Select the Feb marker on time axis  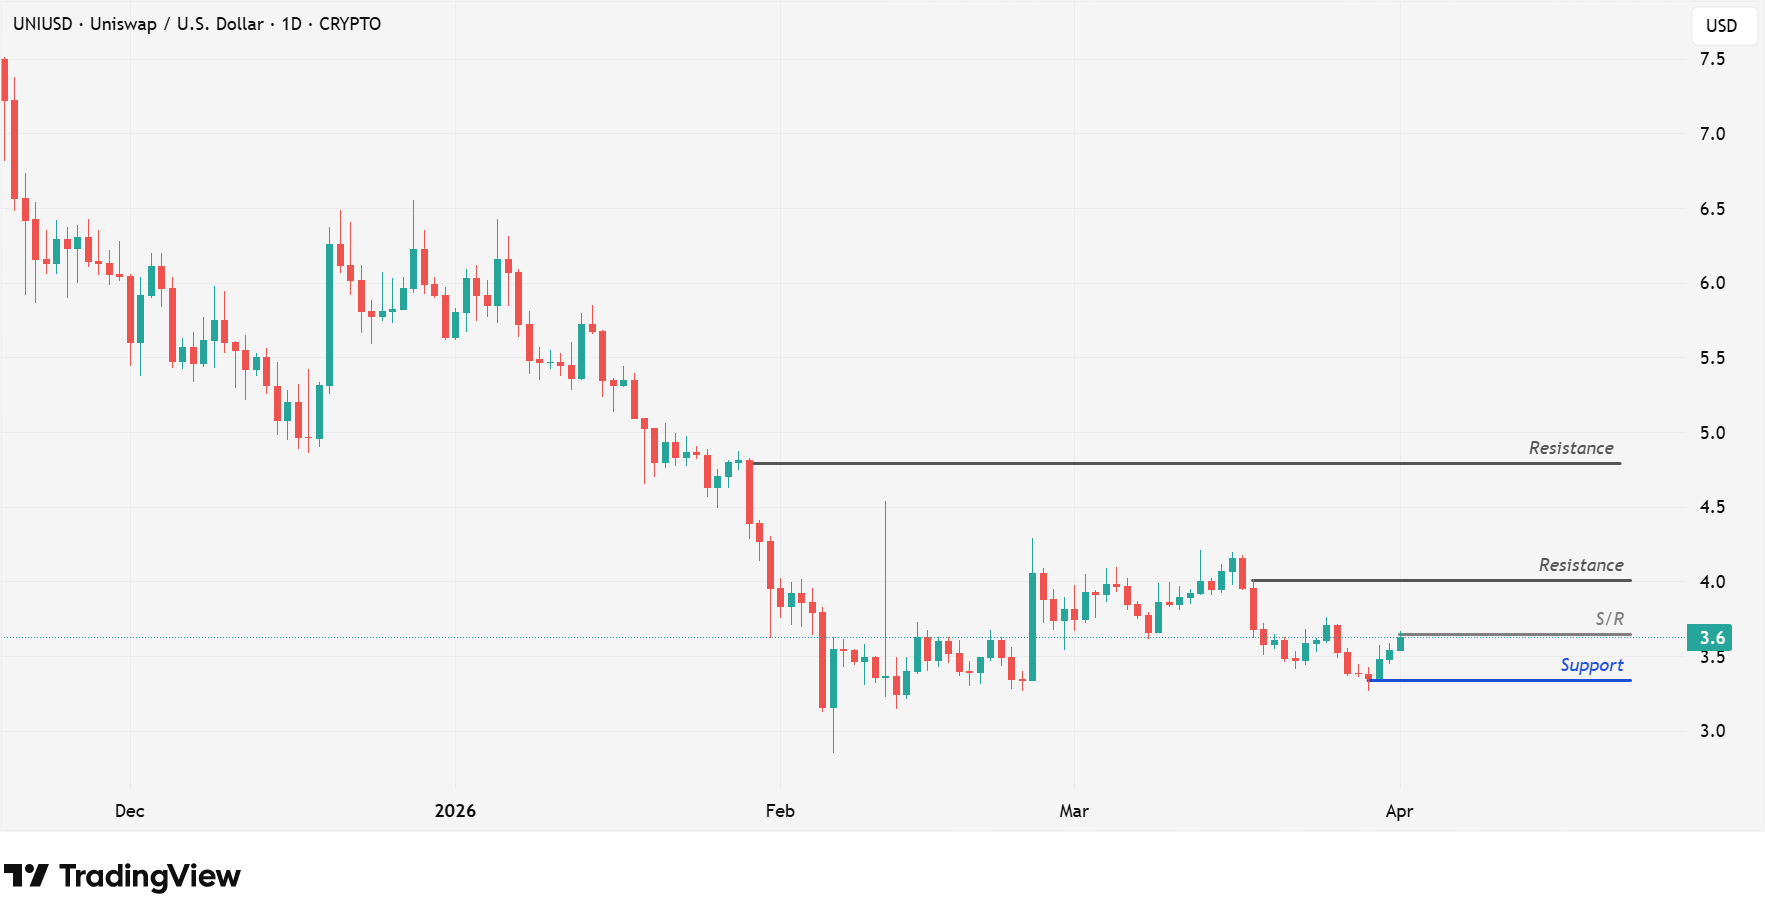[x=780, y=811]
